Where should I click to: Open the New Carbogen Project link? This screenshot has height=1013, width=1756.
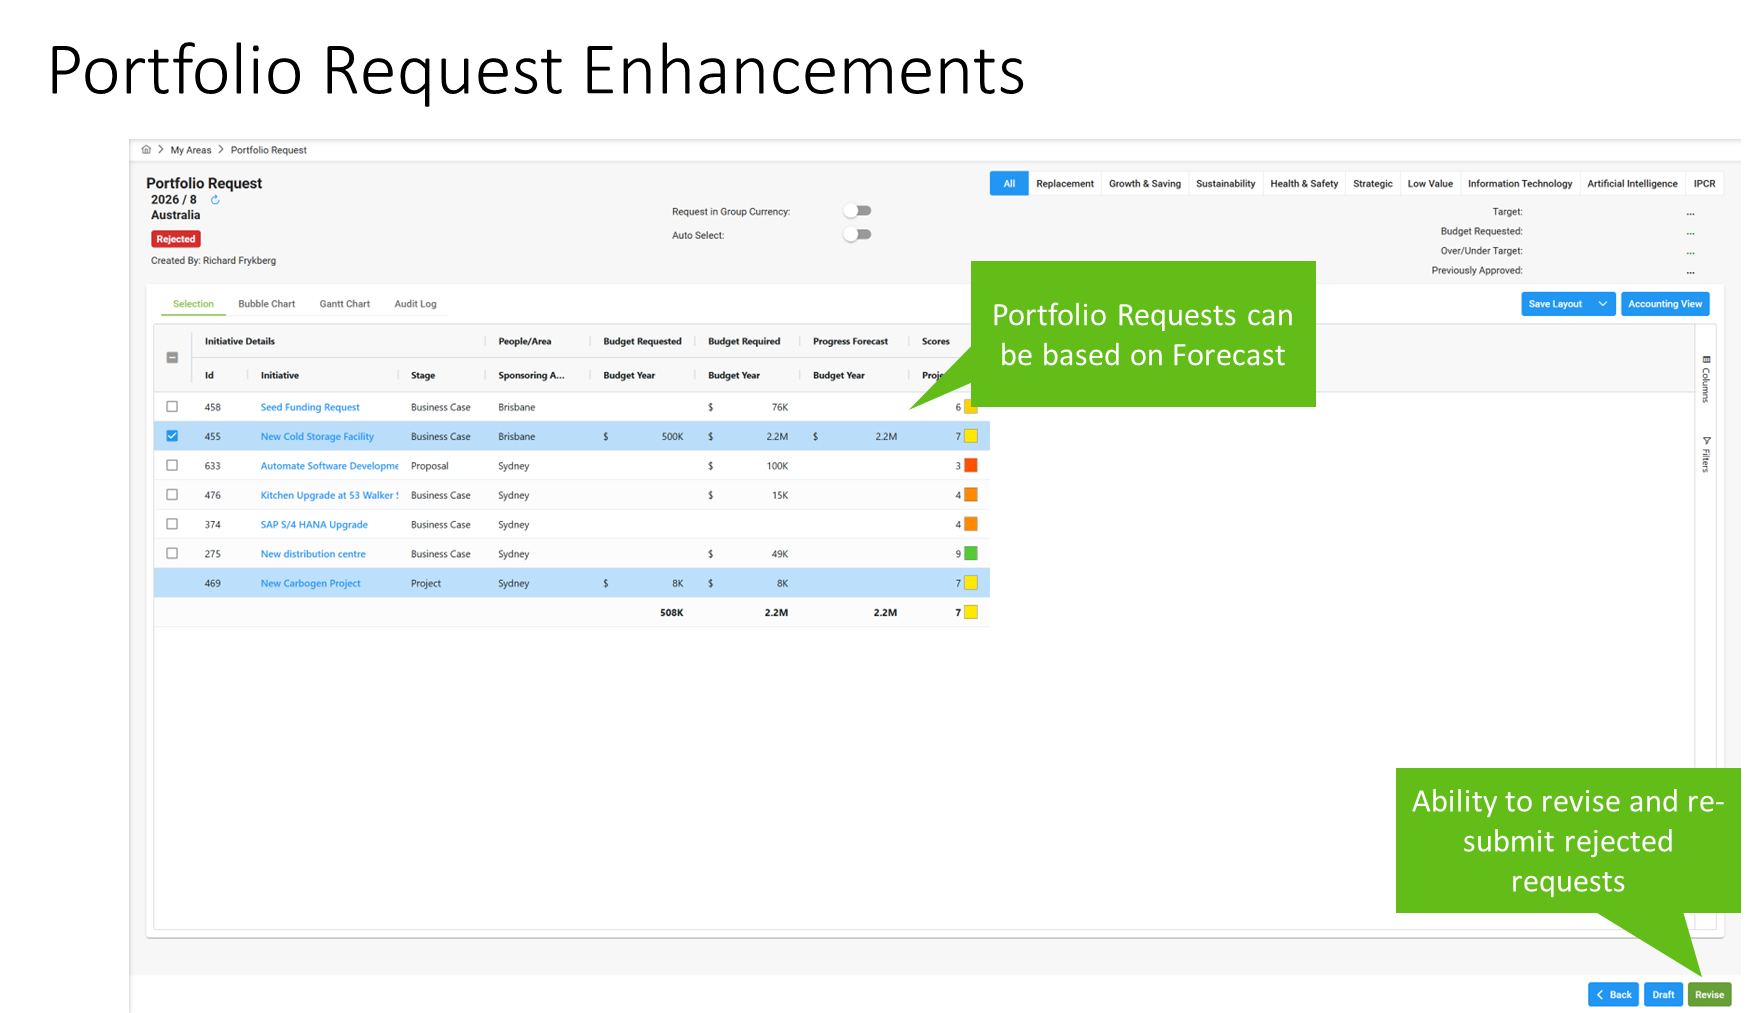[310, 584]
